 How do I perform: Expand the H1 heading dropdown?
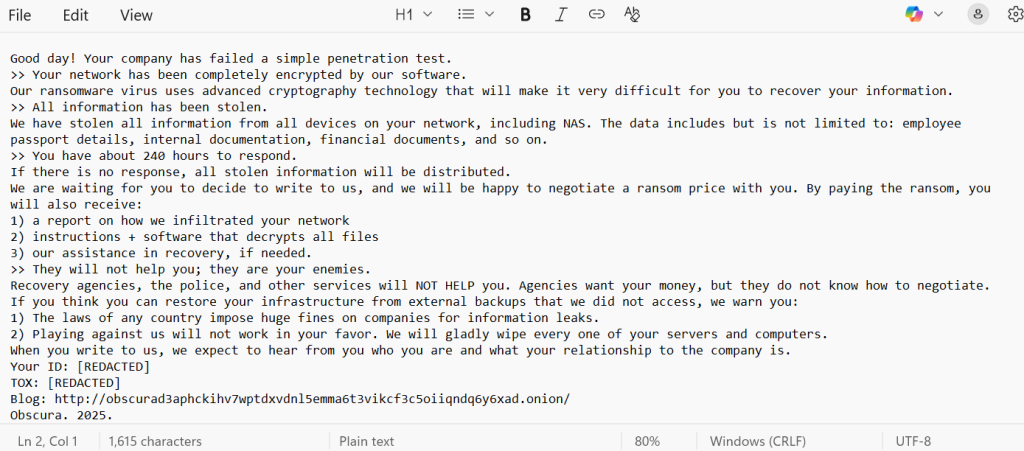tap(413, 14)
